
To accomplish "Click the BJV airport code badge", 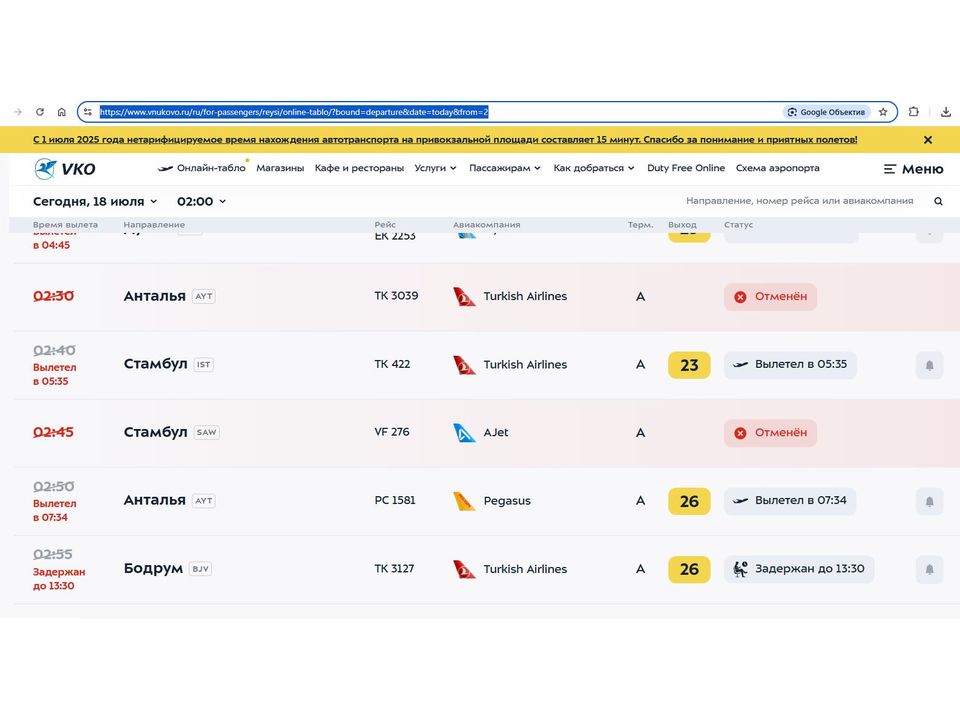I will [x=200, y=569].
